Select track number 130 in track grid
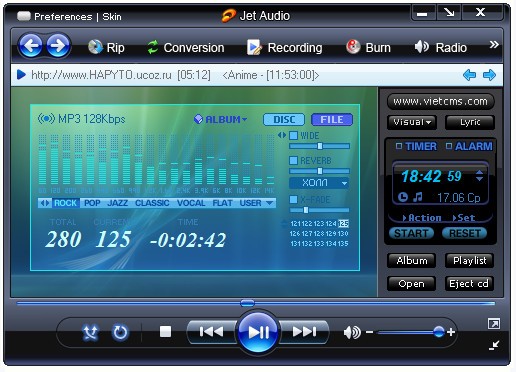The height and width of the screenshot is (372, 516). click(343, 233)
